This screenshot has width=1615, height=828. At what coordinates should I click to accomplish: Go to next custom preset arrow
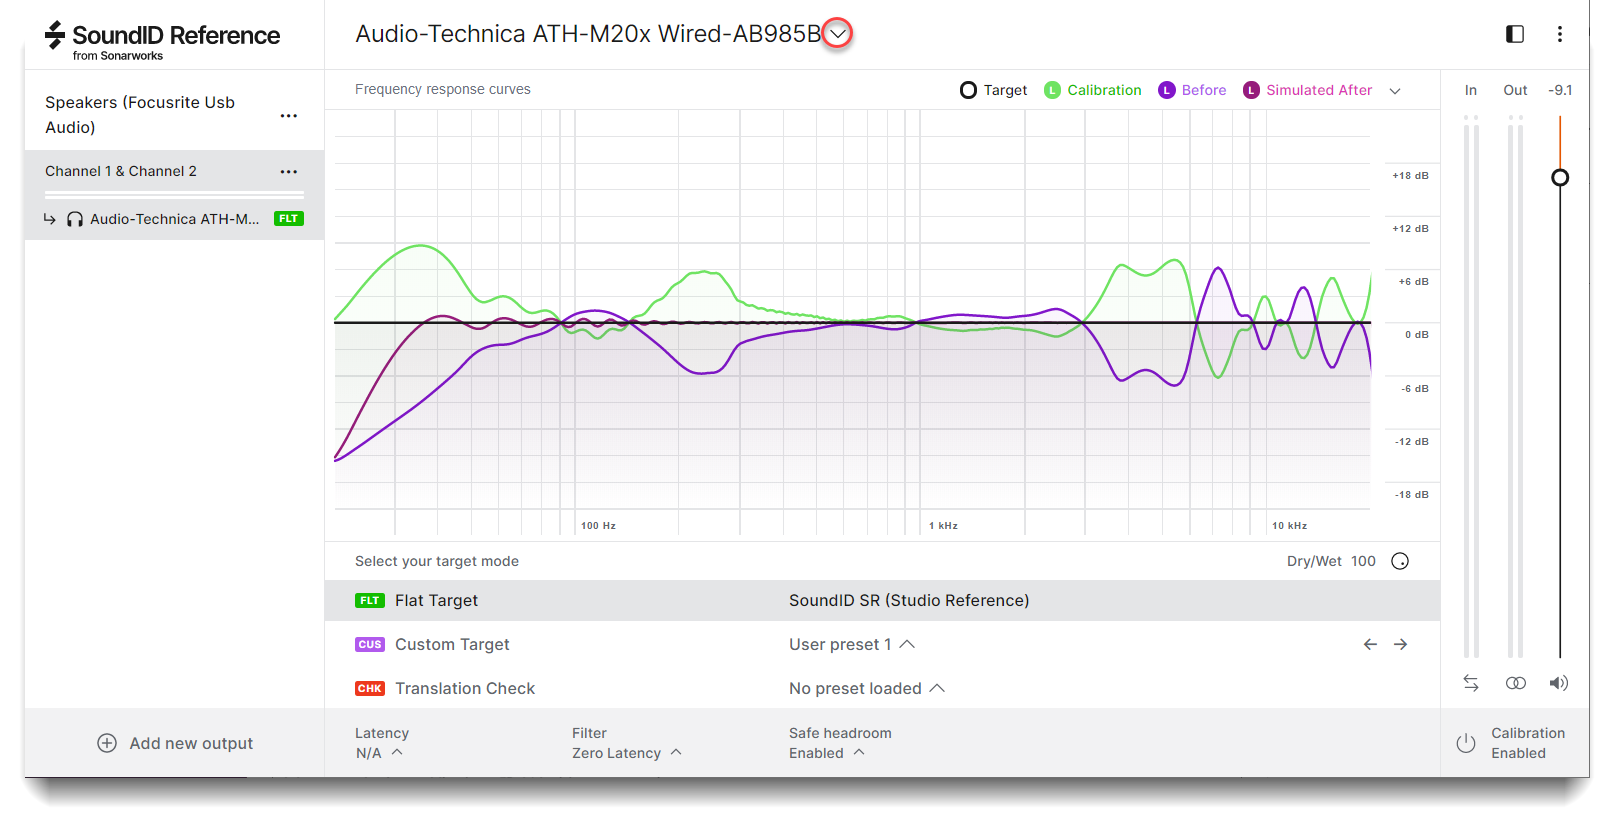pos(1401,645)
